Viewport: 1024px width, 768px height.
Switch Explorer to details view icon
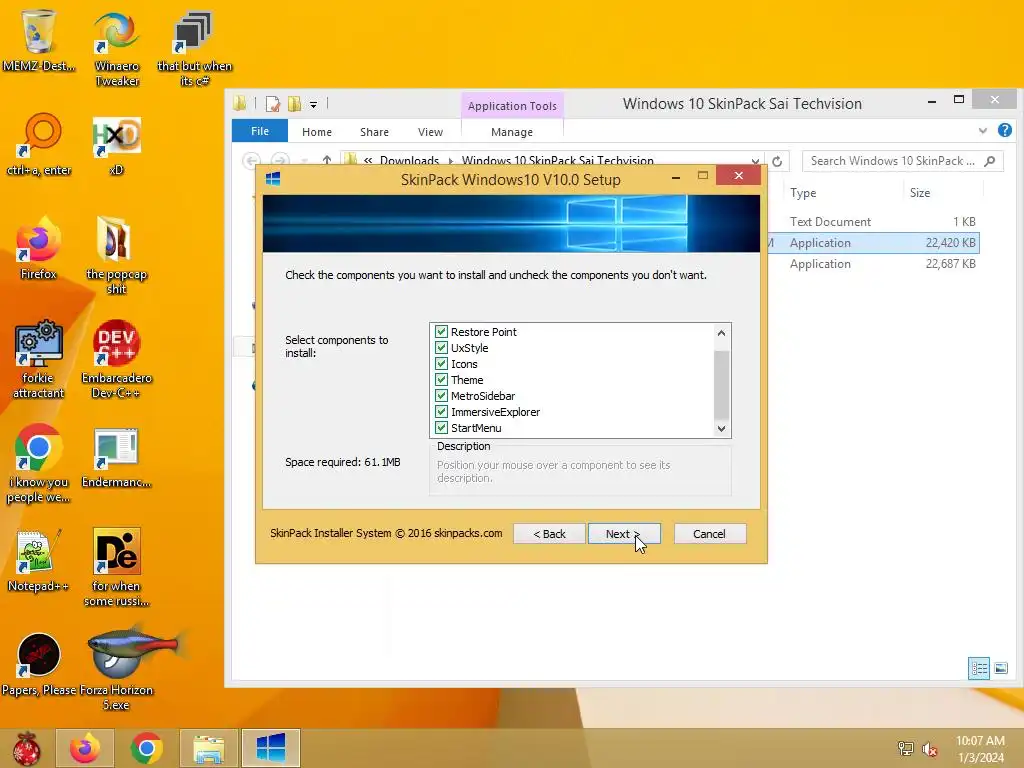click(978, 668)
